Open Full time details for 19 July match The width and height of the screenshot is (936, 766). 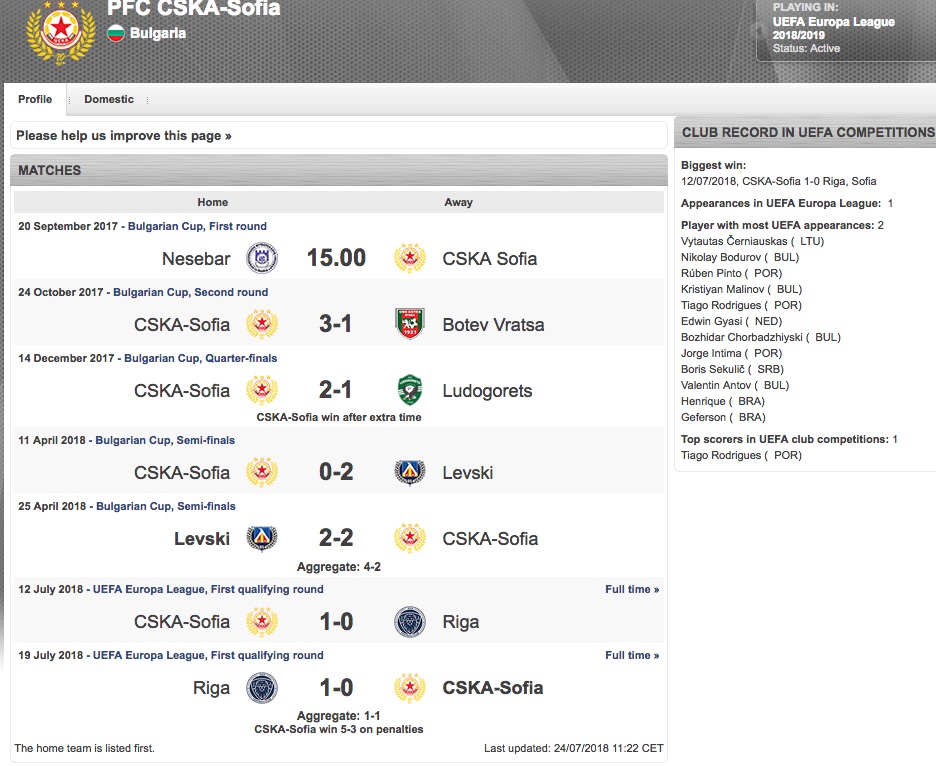pyautogui.click(x=631, y=655)
